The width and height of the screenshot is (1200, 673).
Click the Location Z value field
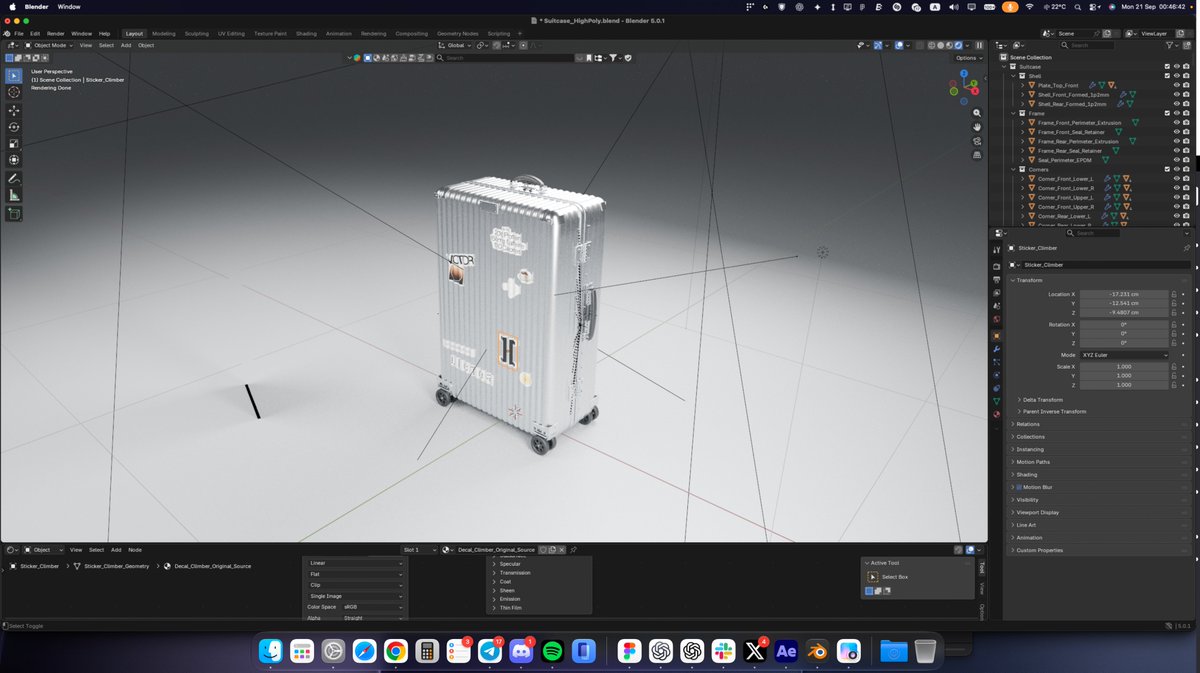pyautogui.click(x=1124, y=312)
